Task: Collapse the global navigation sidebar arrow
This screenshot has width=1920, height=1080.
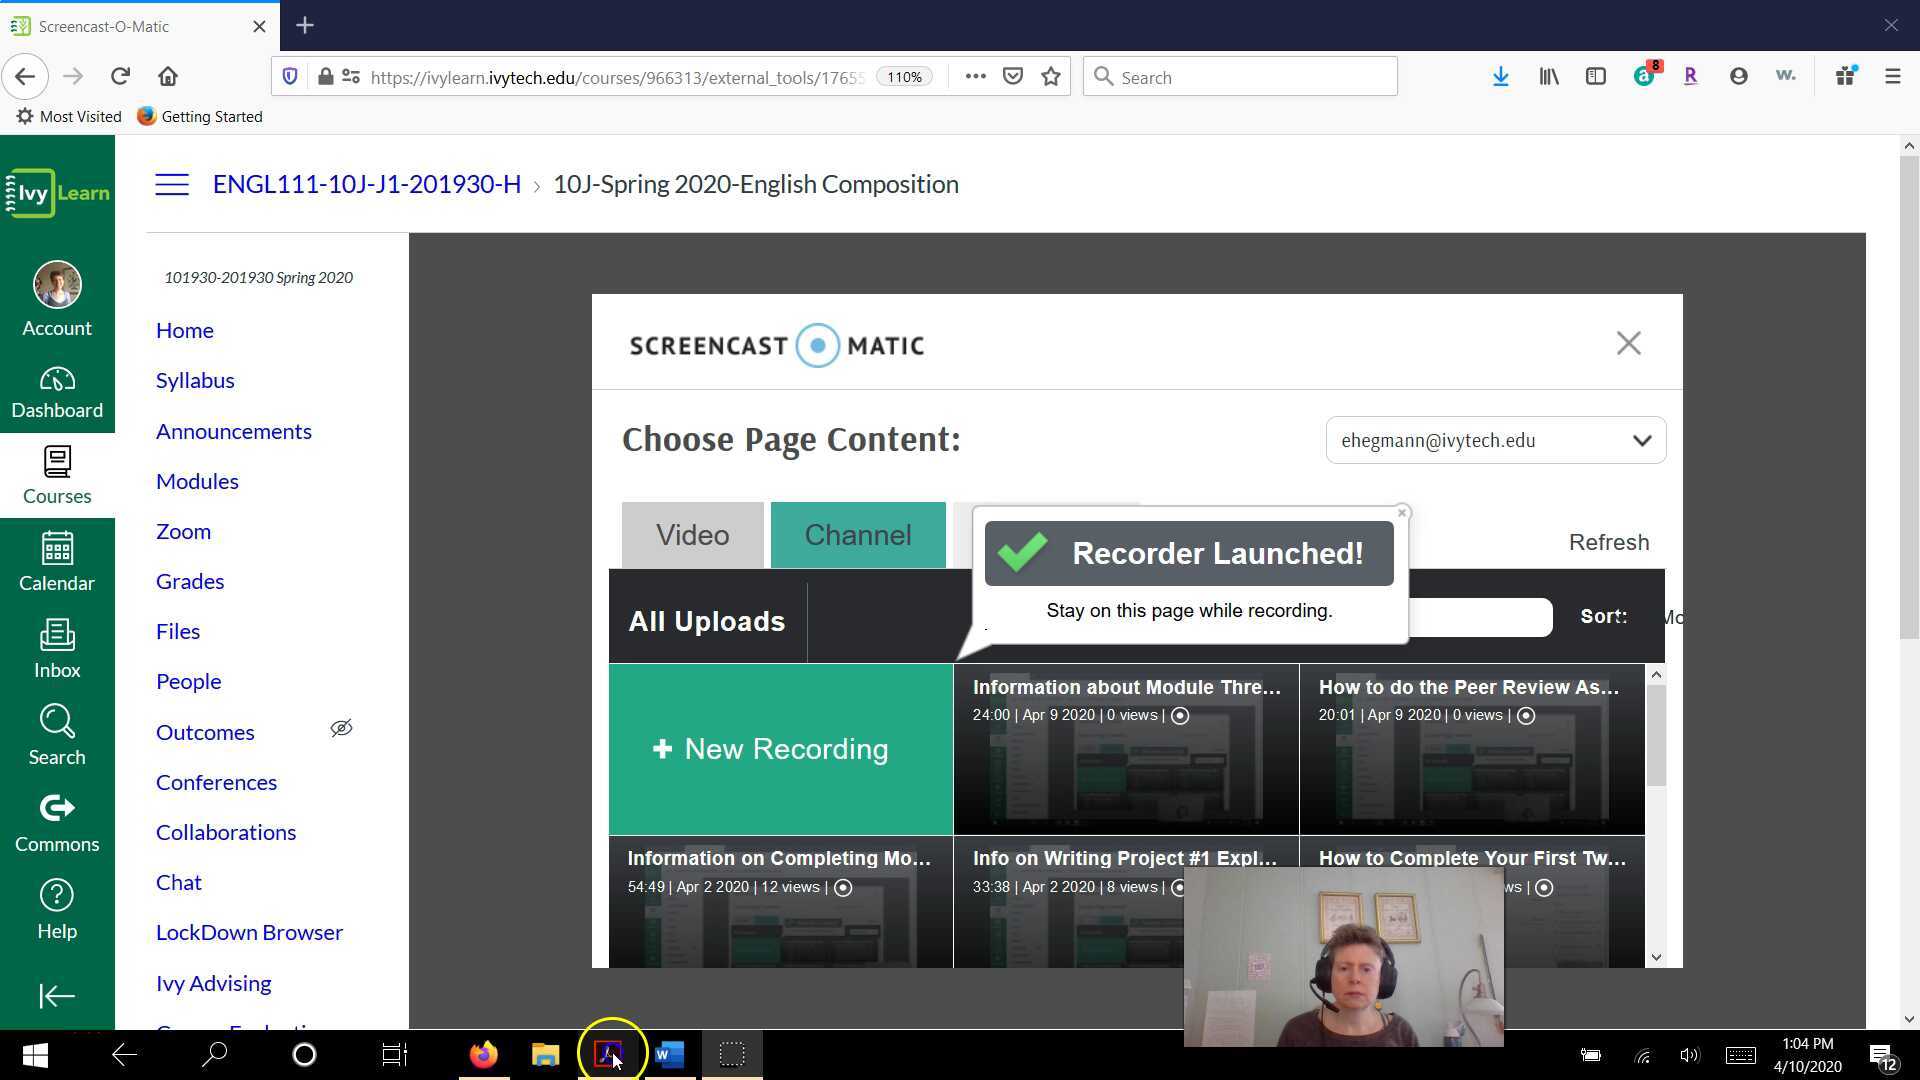Action: click(57, 996)
